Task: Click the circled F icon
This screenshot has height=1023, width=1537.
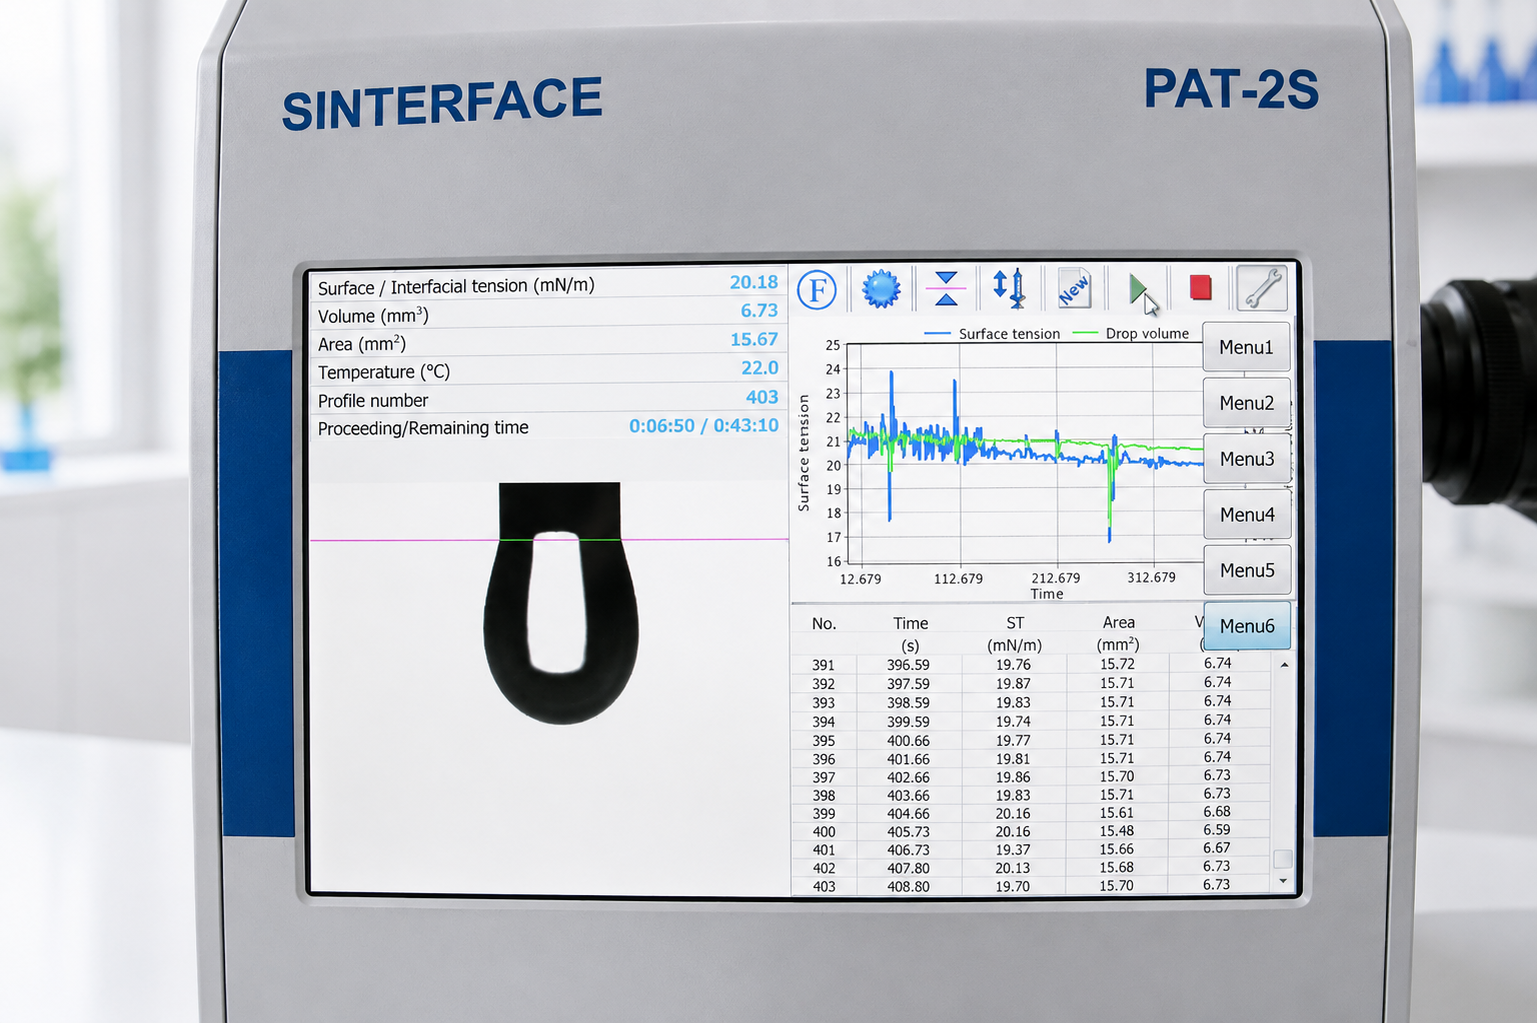Action: click(x=817, y=290)
